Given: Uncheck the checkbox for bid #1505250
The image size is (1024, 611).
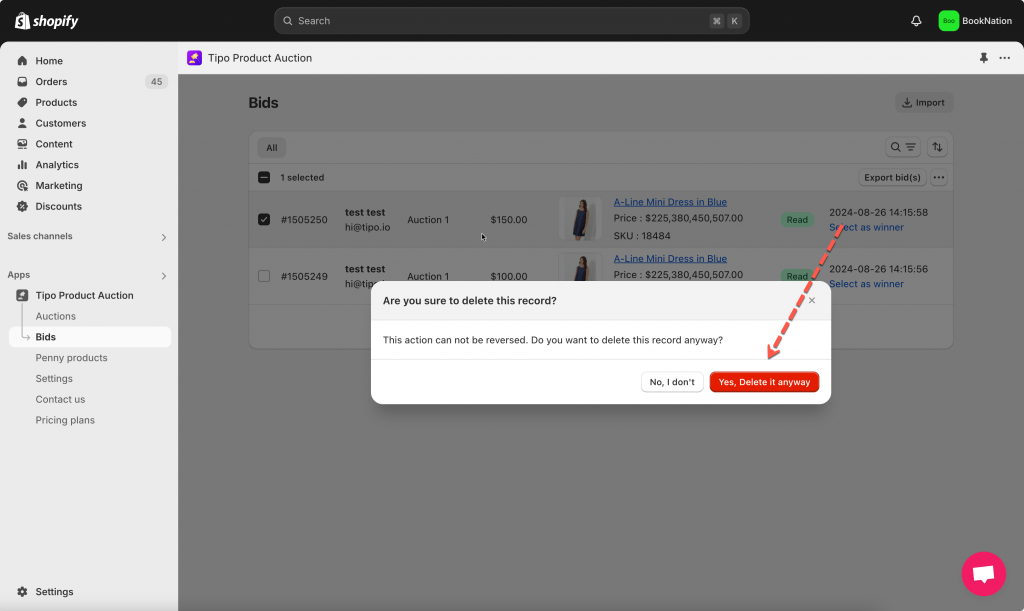Looking at the screenshot, I should click(264, 219).
